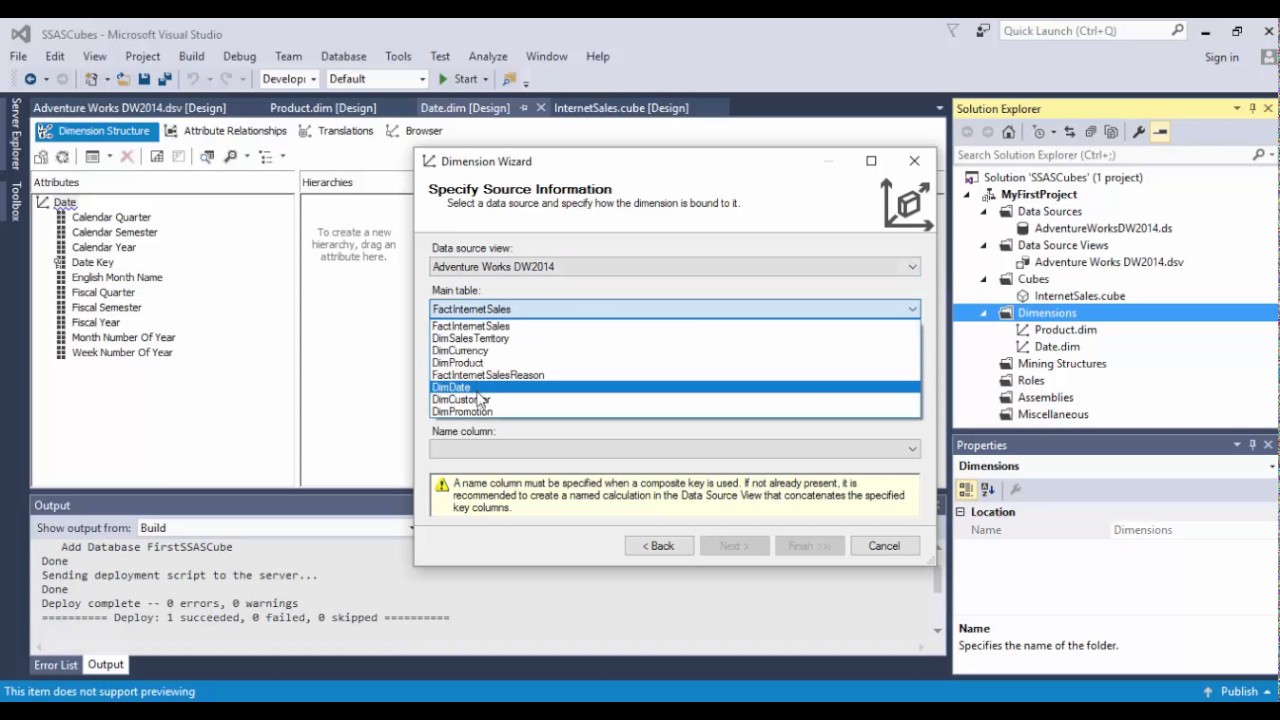Viewport: 1280px width, 720px height.
Task: Collapse Data Sources folder arrow
Action: 983,212
